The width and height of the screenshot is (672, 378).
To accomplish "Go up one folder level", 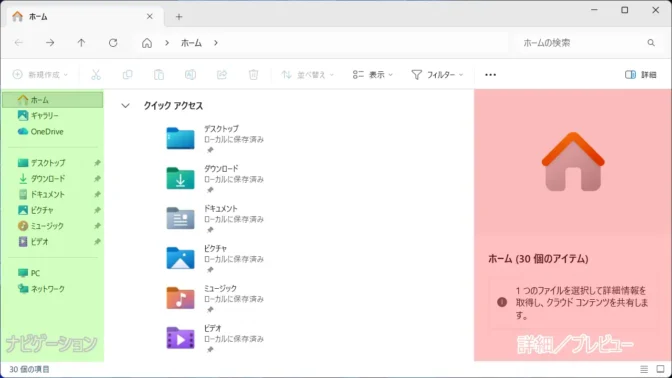I will click(81, 43).
